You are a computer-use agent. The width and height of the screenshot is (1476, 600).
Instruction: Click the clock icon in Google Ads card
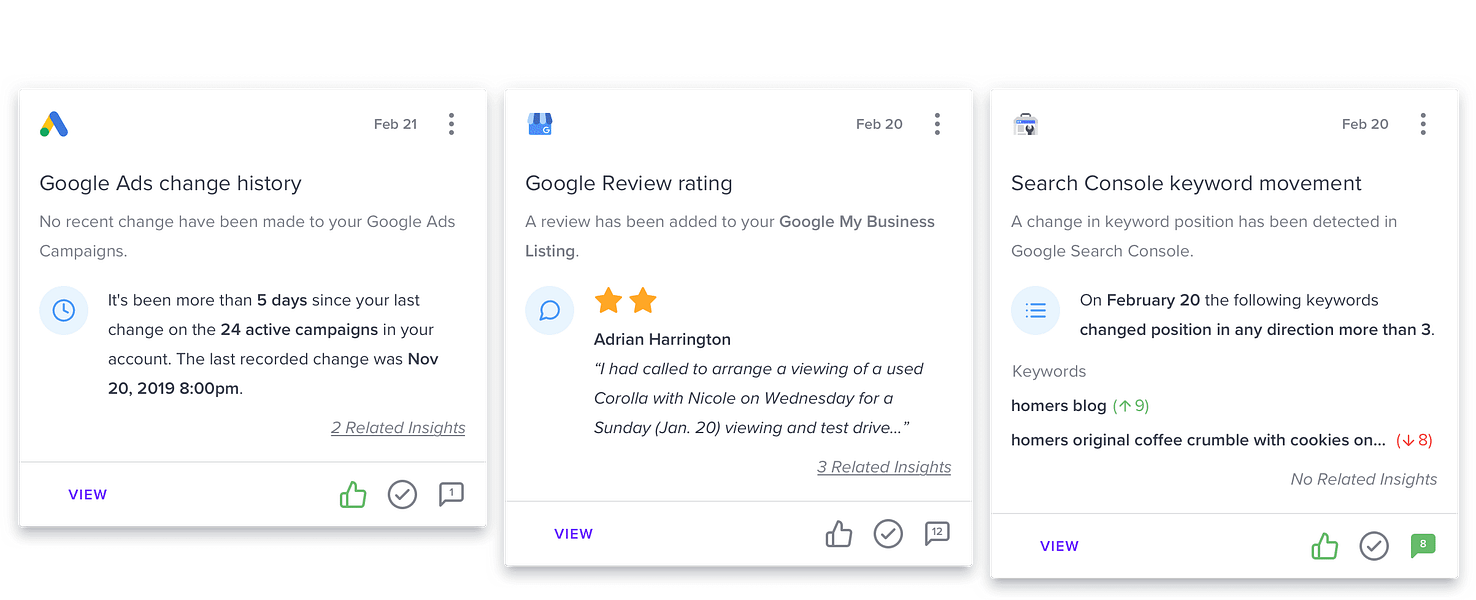pyautogui.click(x=63, y=310)
